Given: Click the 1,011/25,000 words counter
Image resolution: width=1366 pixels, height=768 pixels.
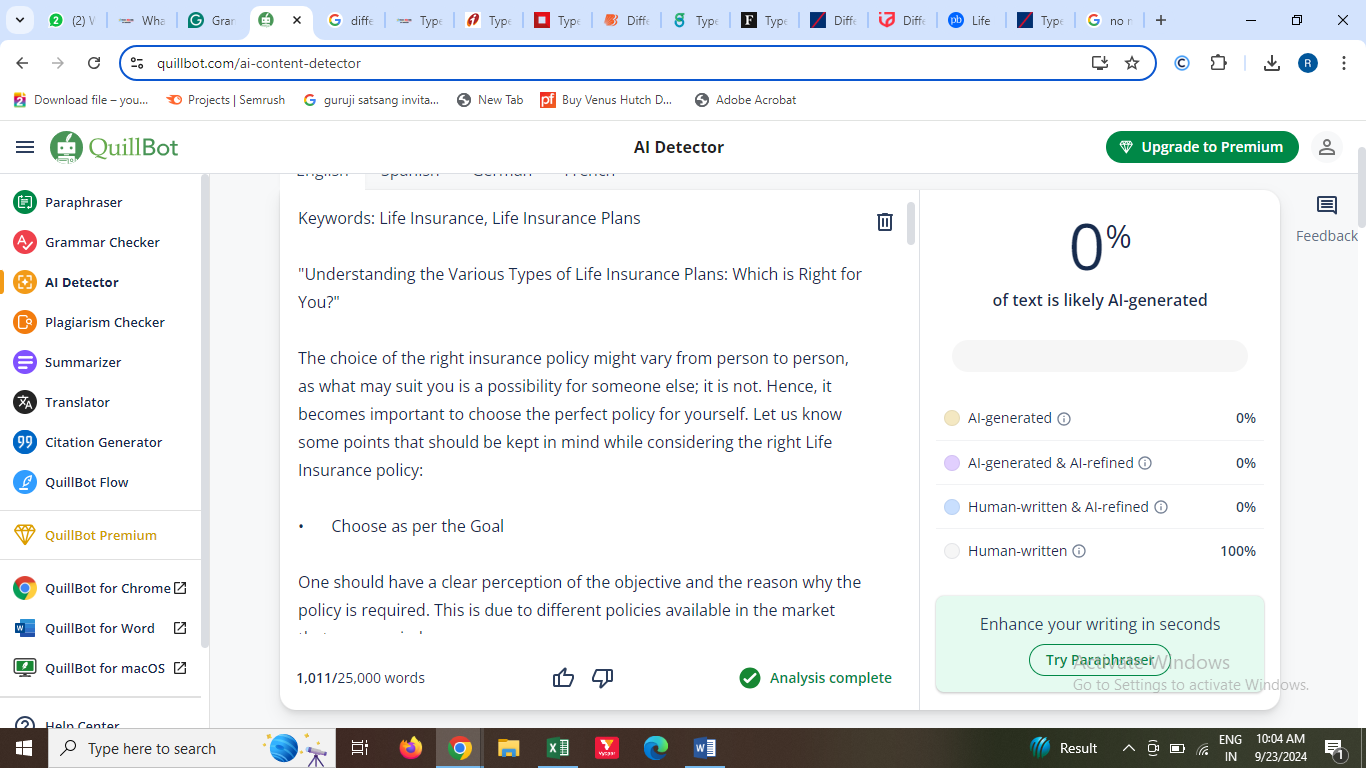Looking at the screenshot, I should 360,678.
